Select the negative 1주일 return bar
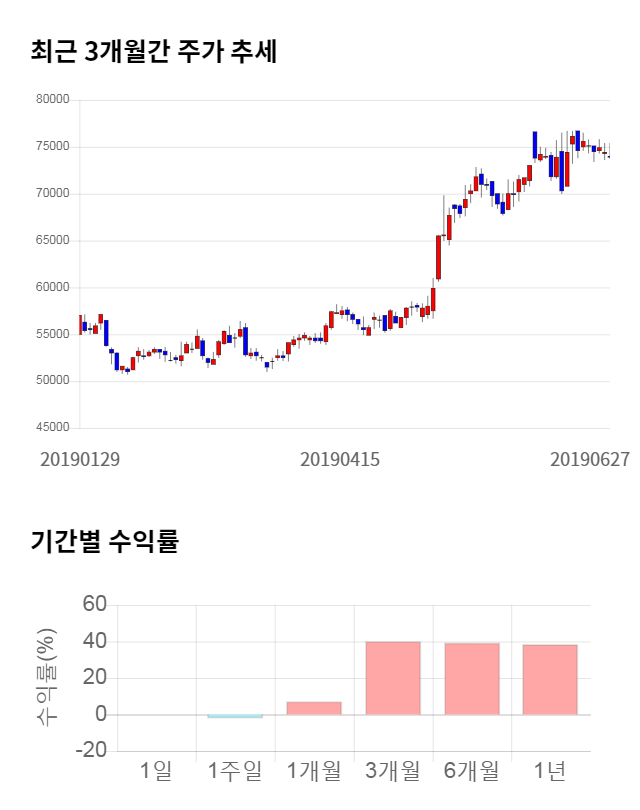 click(x=235, y=716)
